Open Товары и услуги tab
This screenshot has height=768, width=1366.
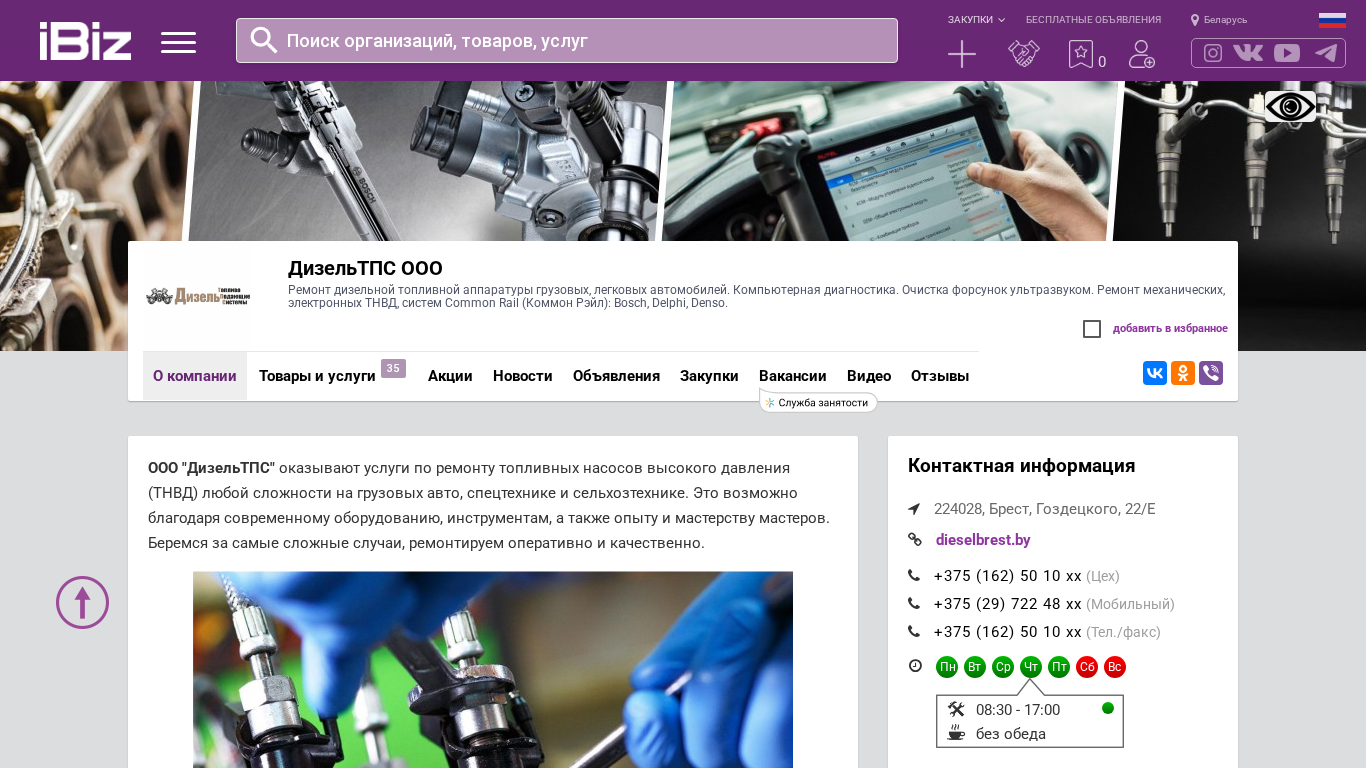[317, 376]
